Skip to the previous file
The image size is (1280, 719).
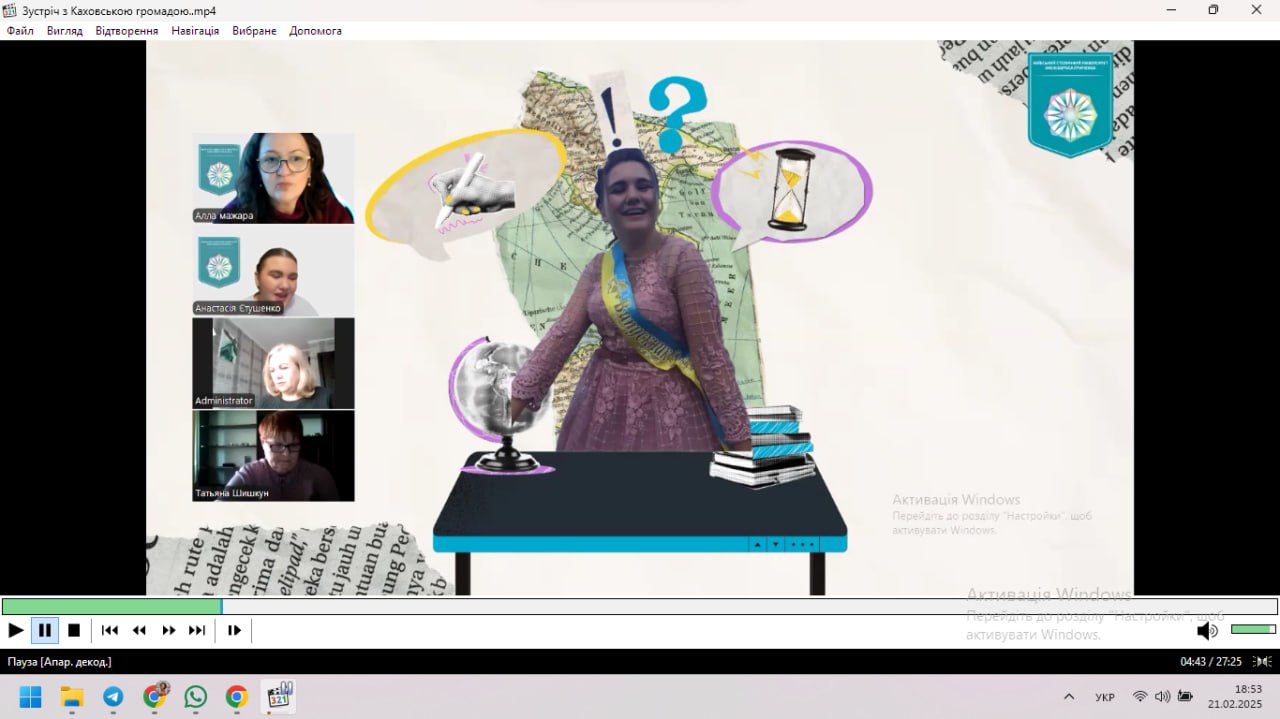[110, 630]
